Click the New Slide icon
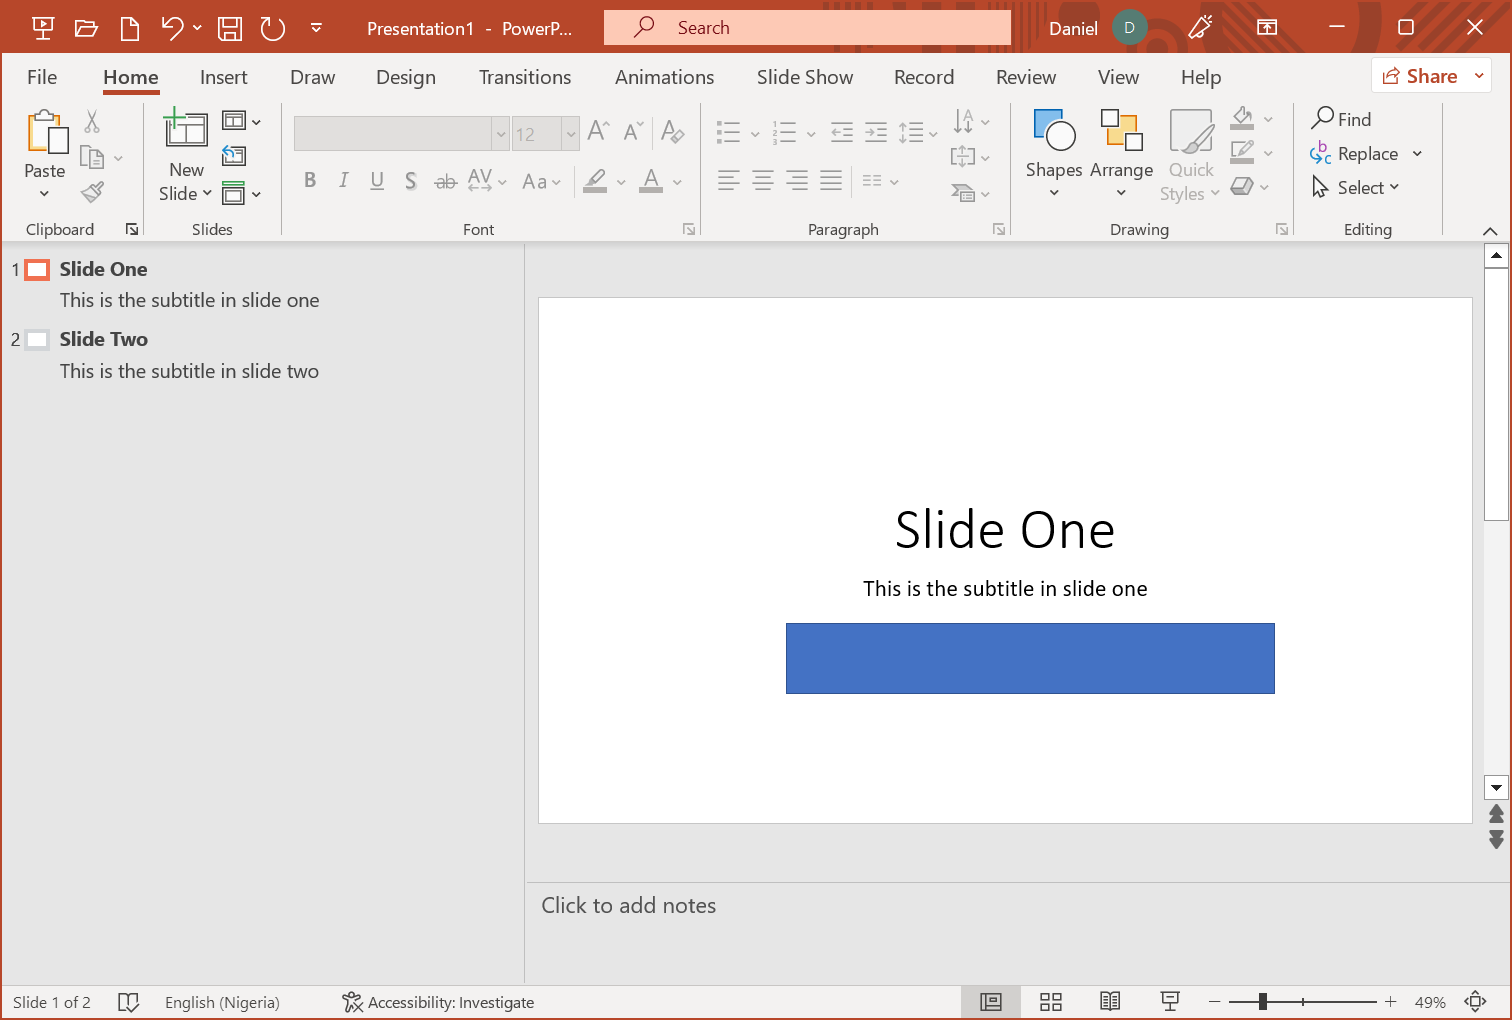Image resolution: width=1512 pixels, height=1020 pixels. tap(186, 130)
